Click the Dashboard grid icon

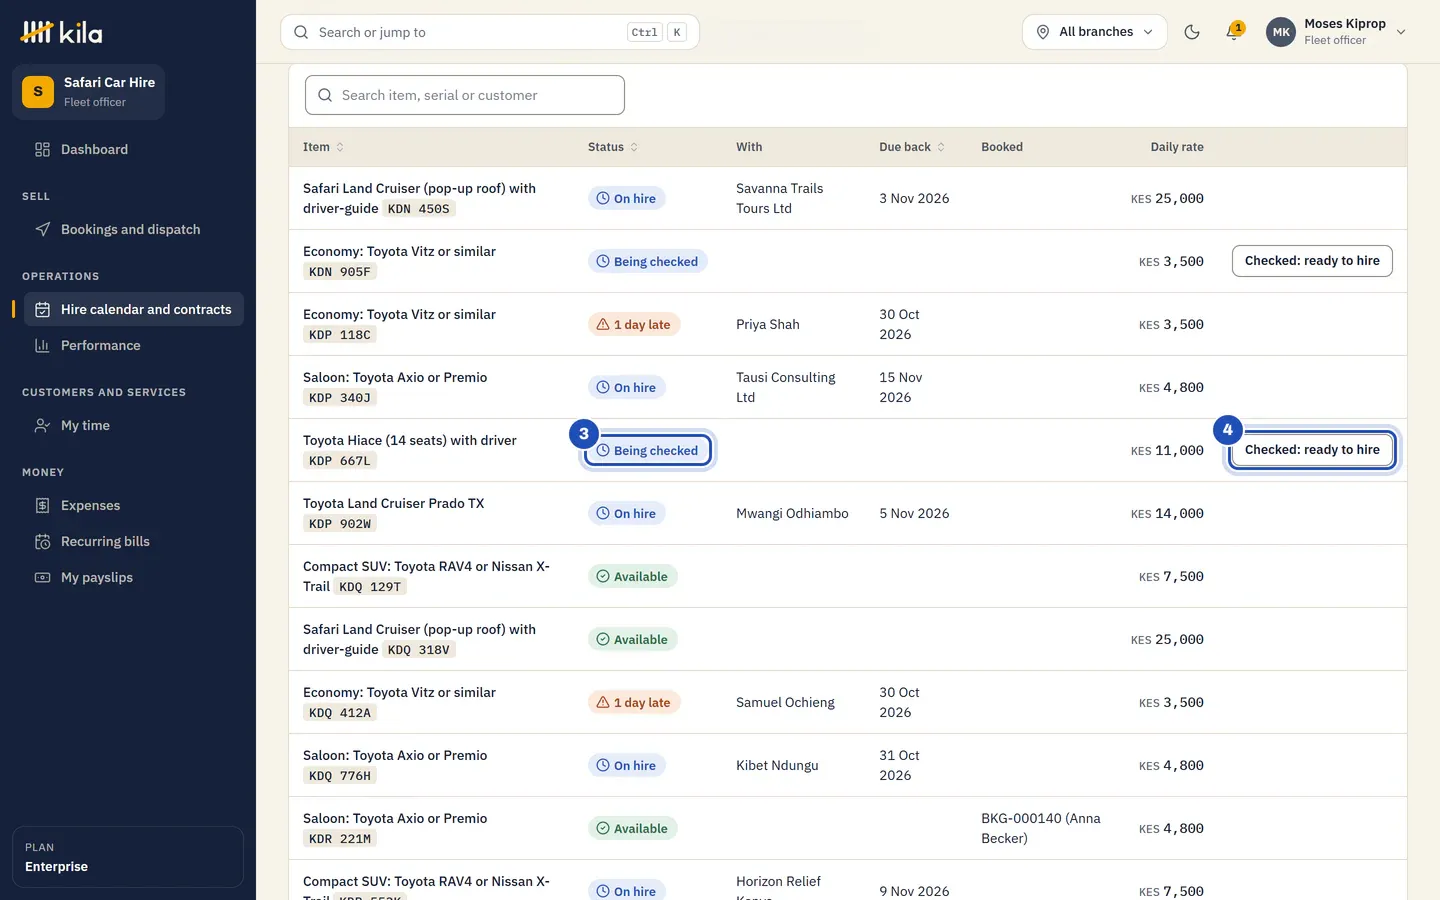[42, 149]
